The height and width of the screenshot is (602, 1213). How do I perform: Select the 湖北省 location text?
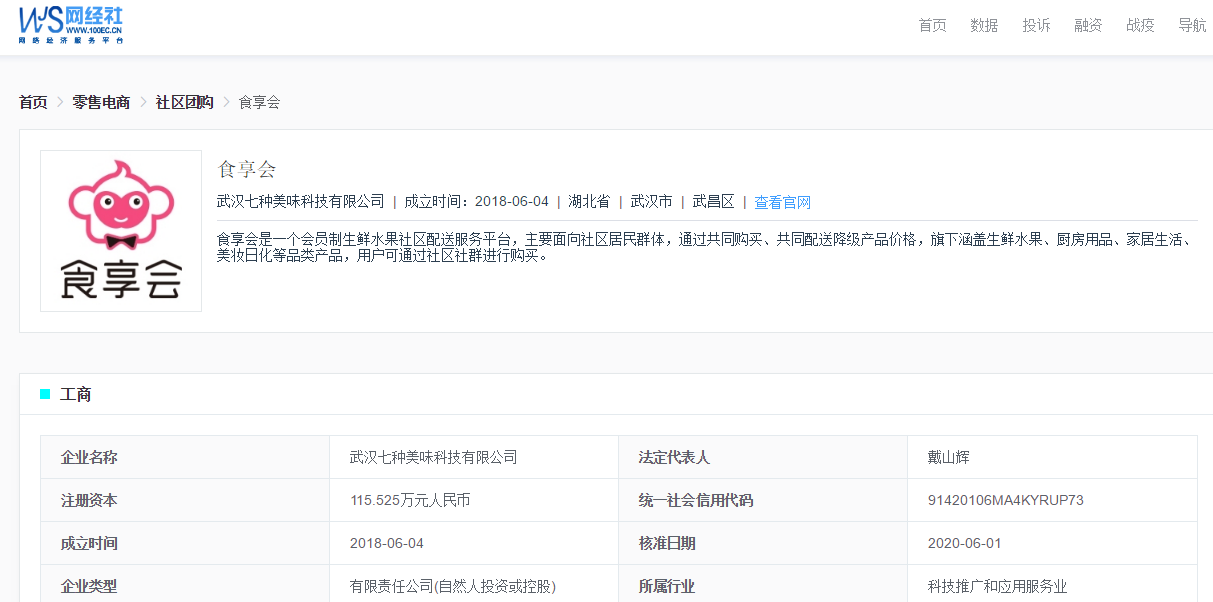coord(589,201)
